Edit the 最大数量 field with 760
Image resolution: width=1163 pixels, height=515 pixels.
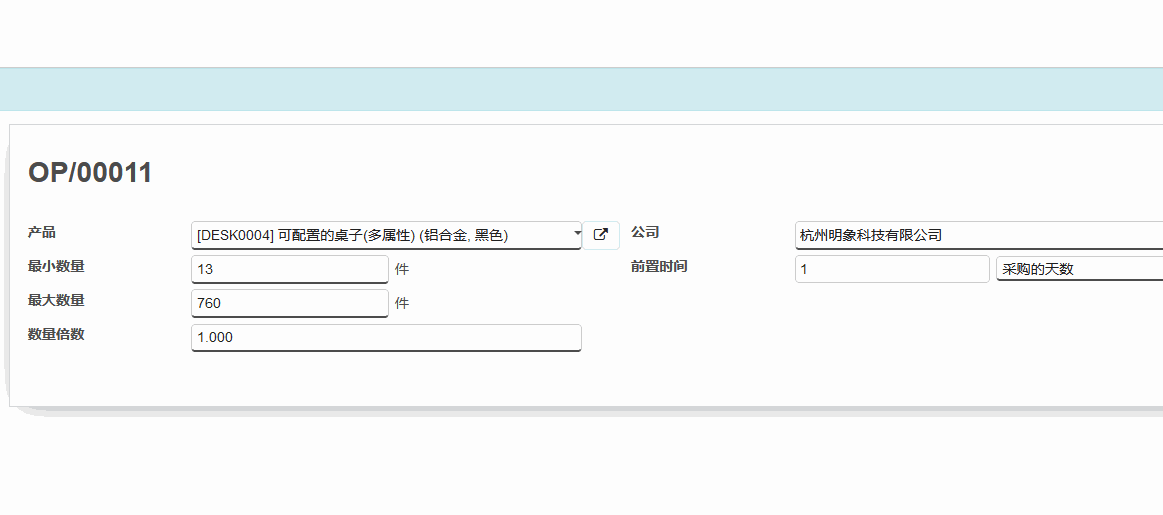[290, 304]
